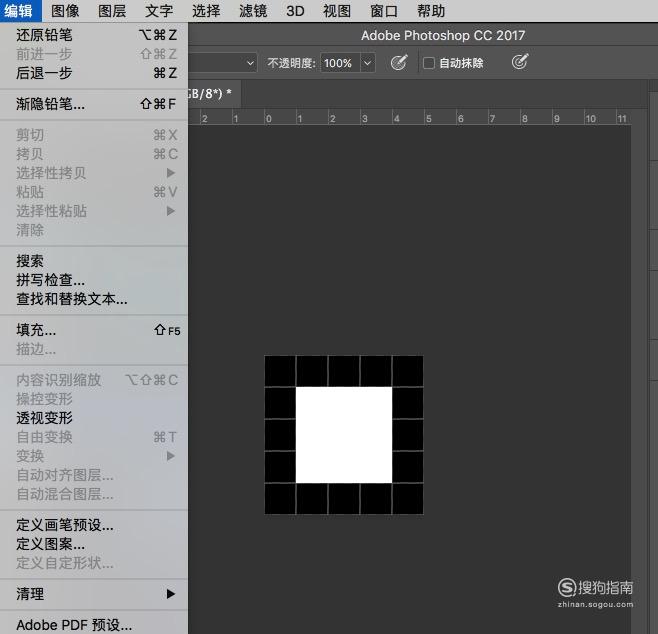658x634 pixels.
Task: Open the 窗口 menu
Action: point(384,11)
